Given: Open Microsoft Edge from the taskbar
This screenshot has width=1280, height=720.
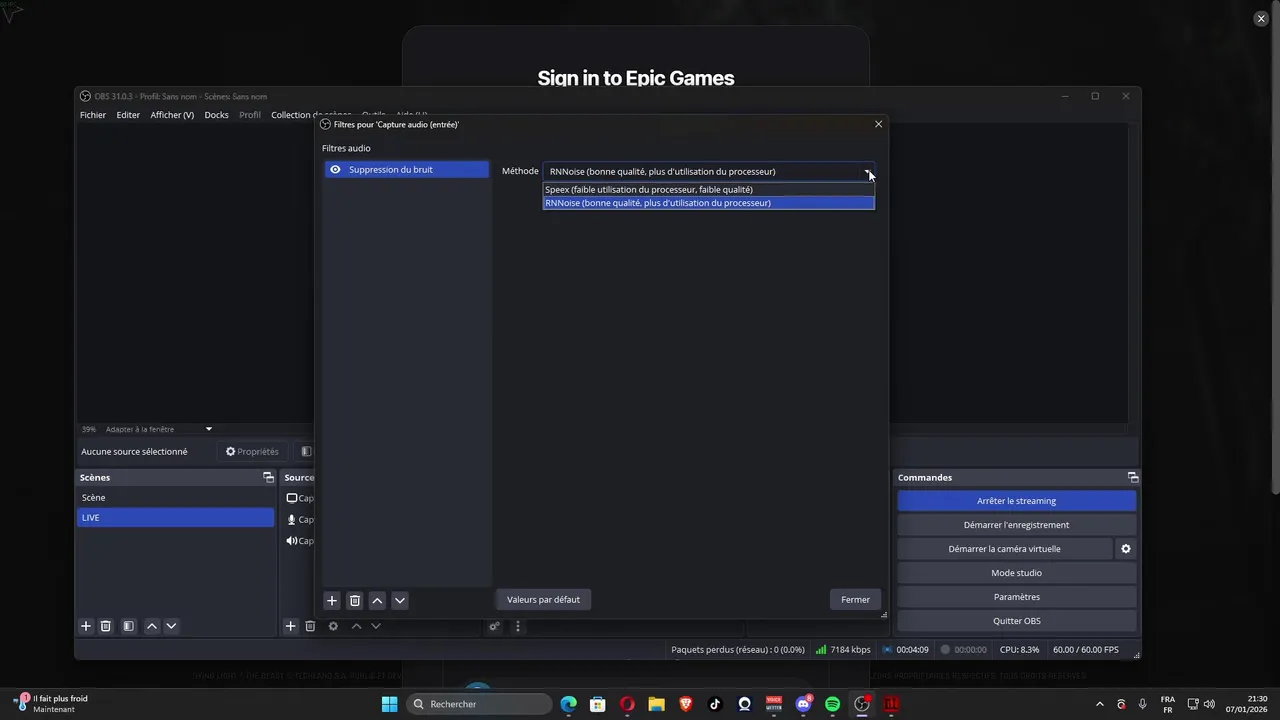Looking at the screenshot, I should point(568,704).
